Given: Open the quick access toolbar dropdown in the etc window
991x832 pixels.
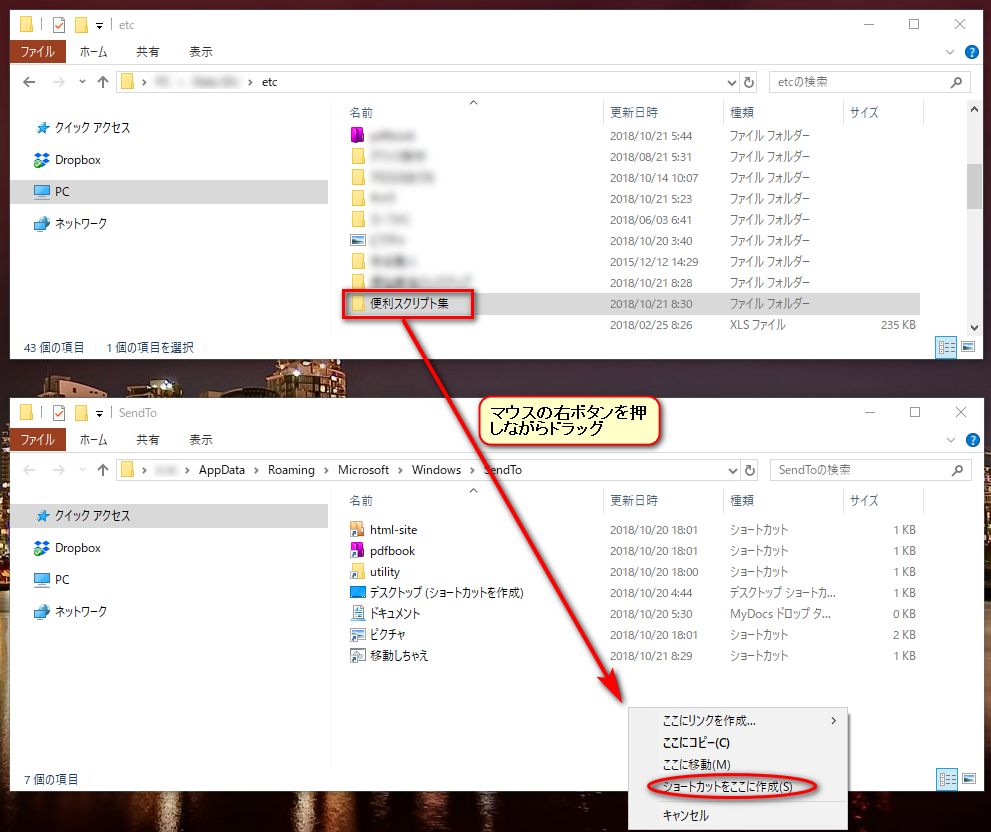Looking at the screenshot, I should pyautogui.click(x=100, y=25).
